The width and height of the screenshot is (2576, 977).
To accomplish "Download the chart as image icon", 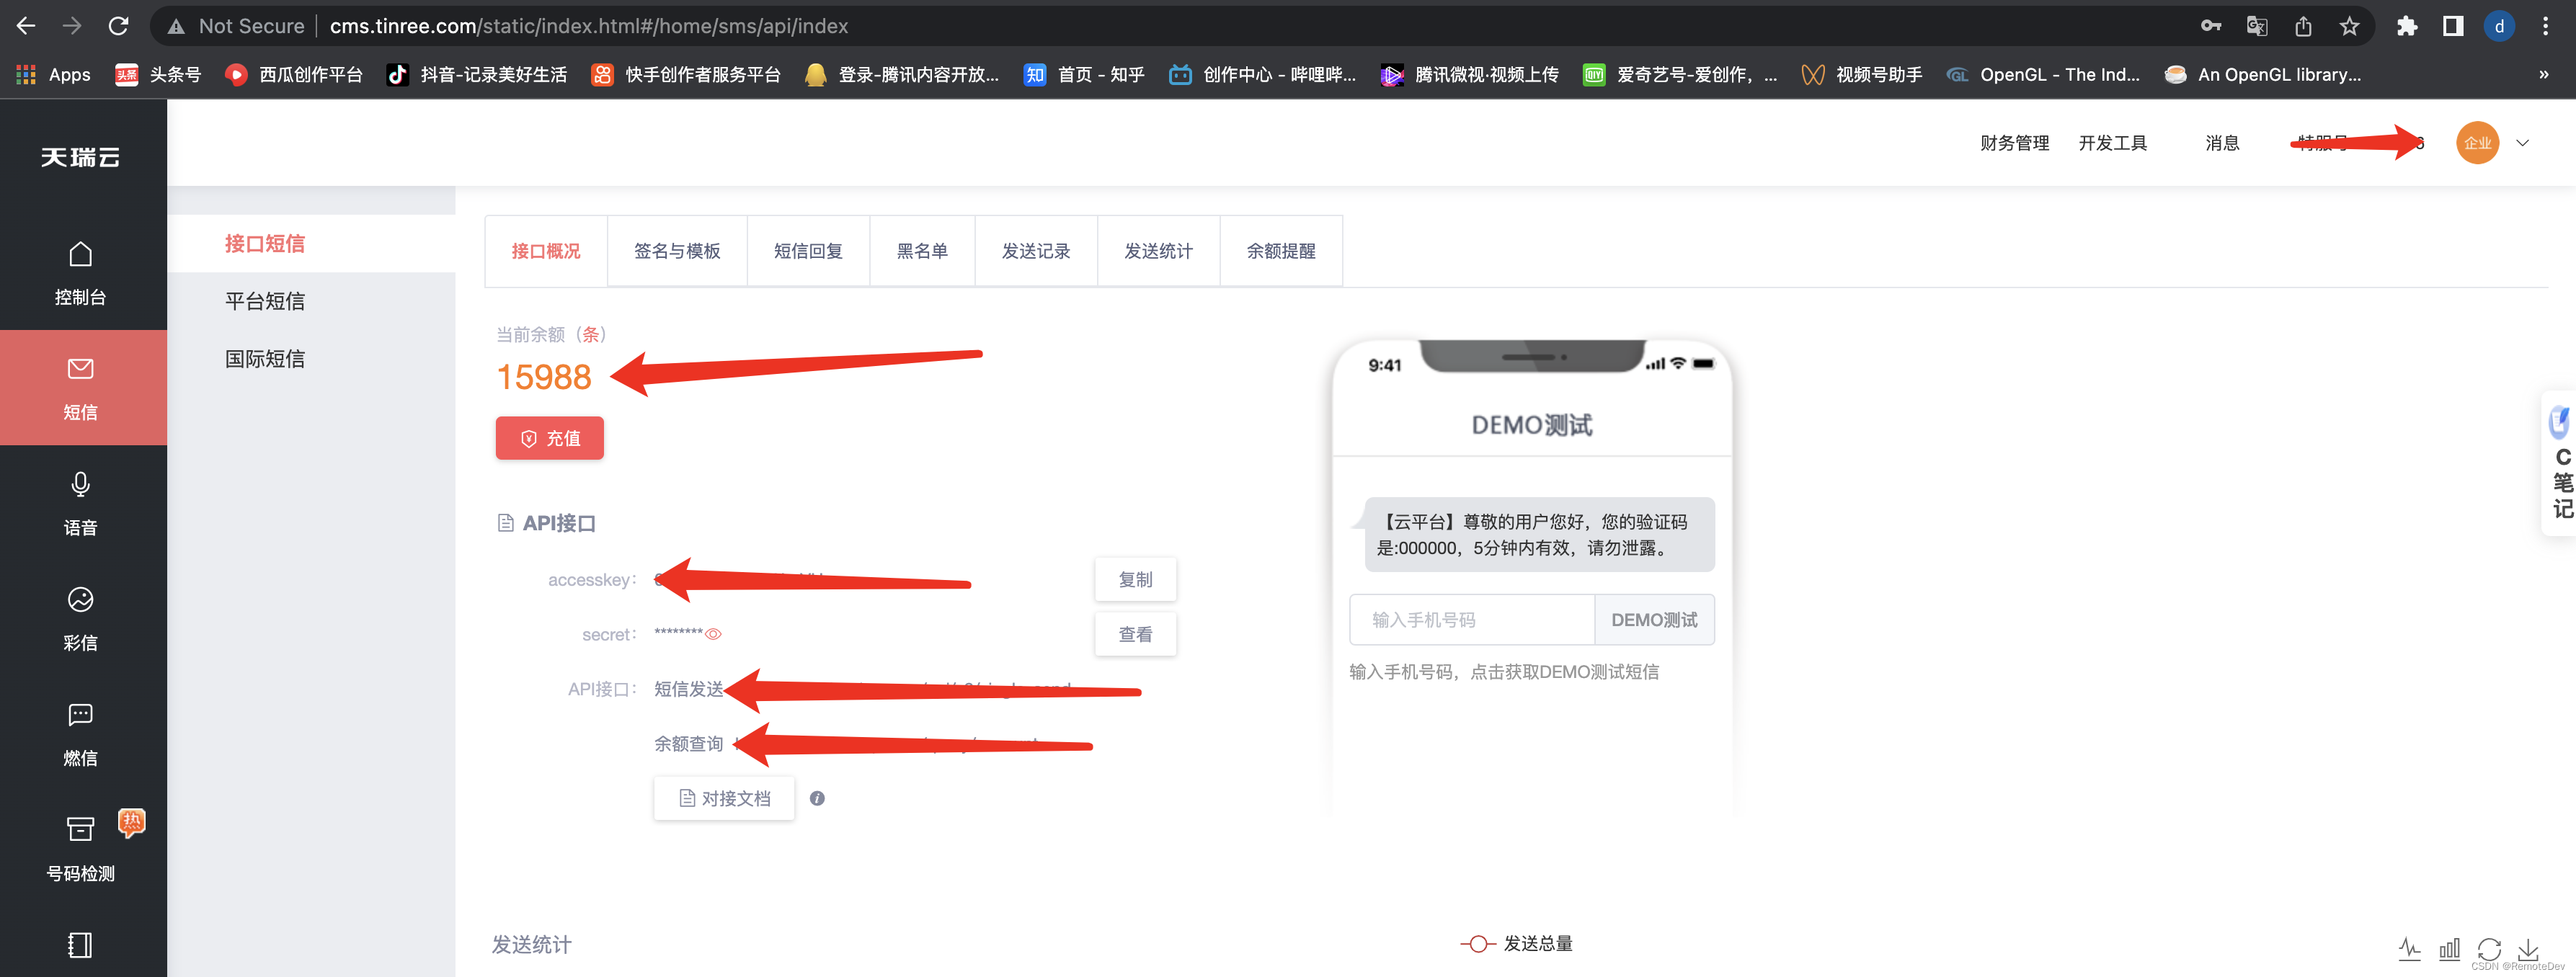I will [2529, 949].
